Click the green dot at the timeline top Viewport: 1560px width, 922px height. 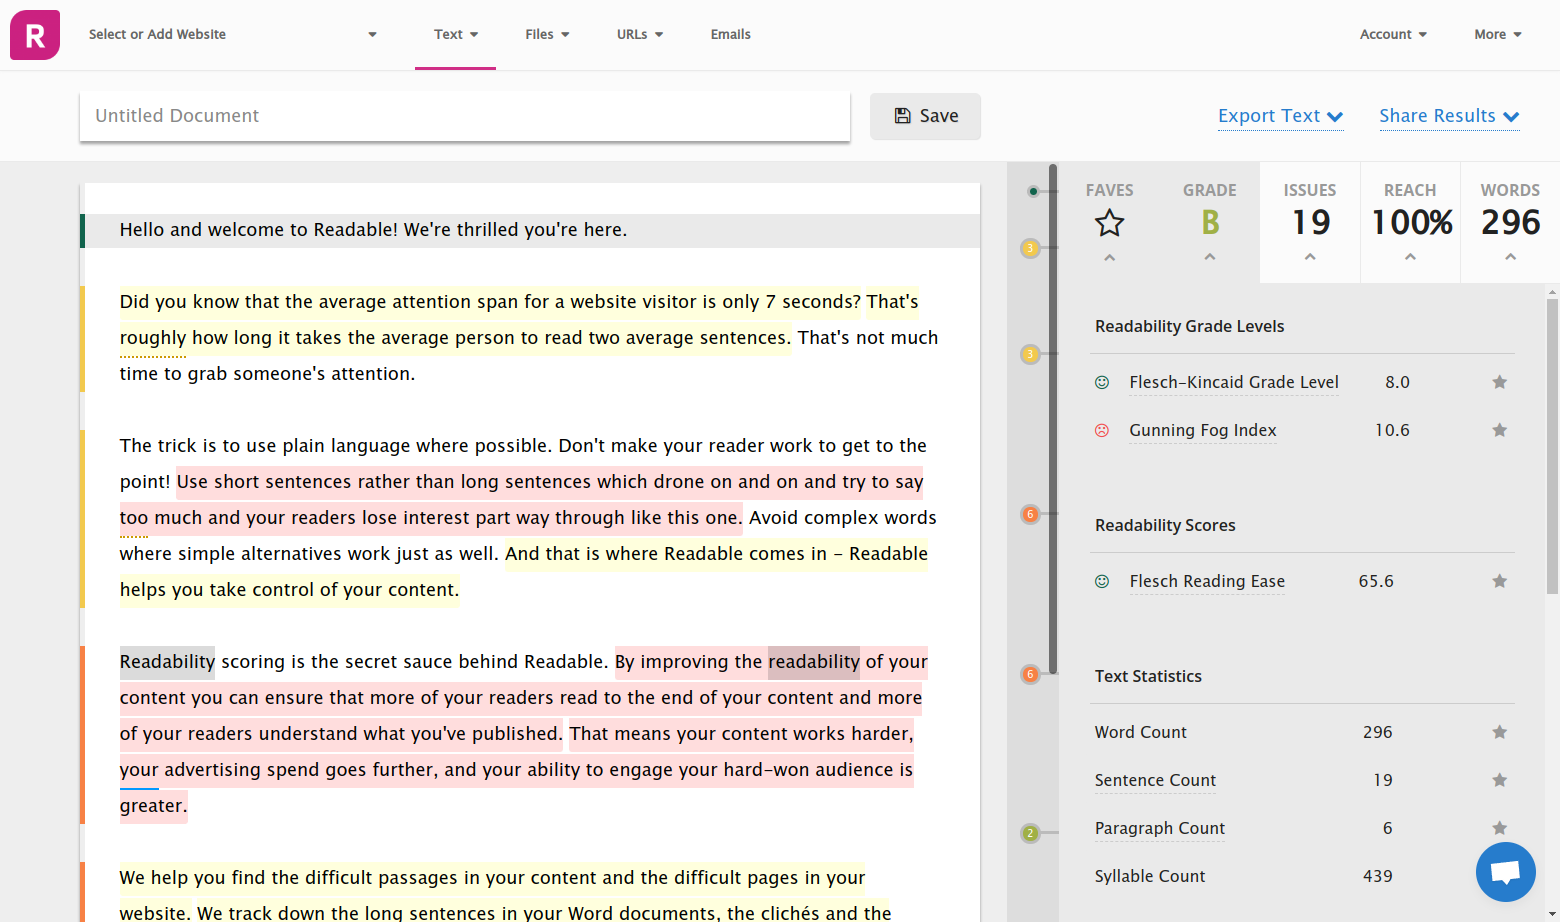1033,192
